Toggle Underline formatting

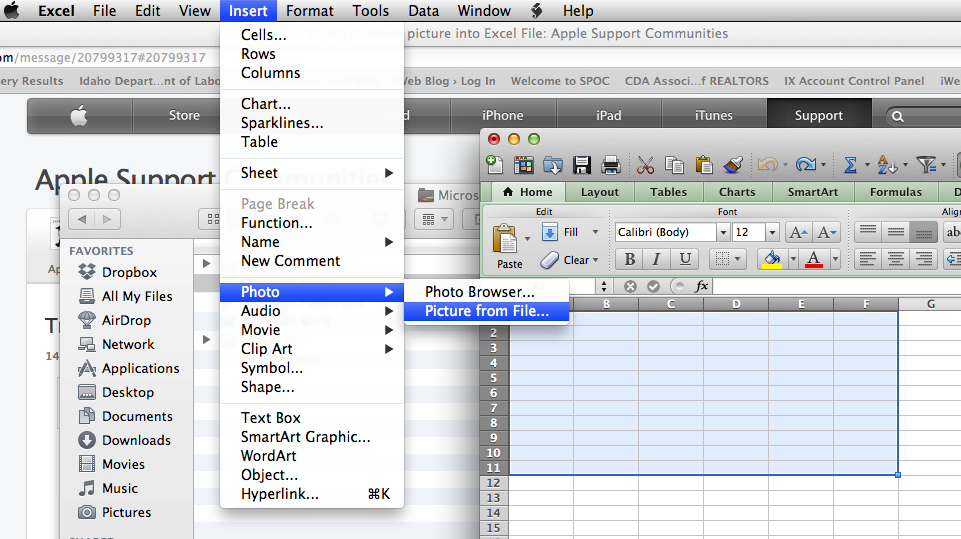[x=685, y=259]
